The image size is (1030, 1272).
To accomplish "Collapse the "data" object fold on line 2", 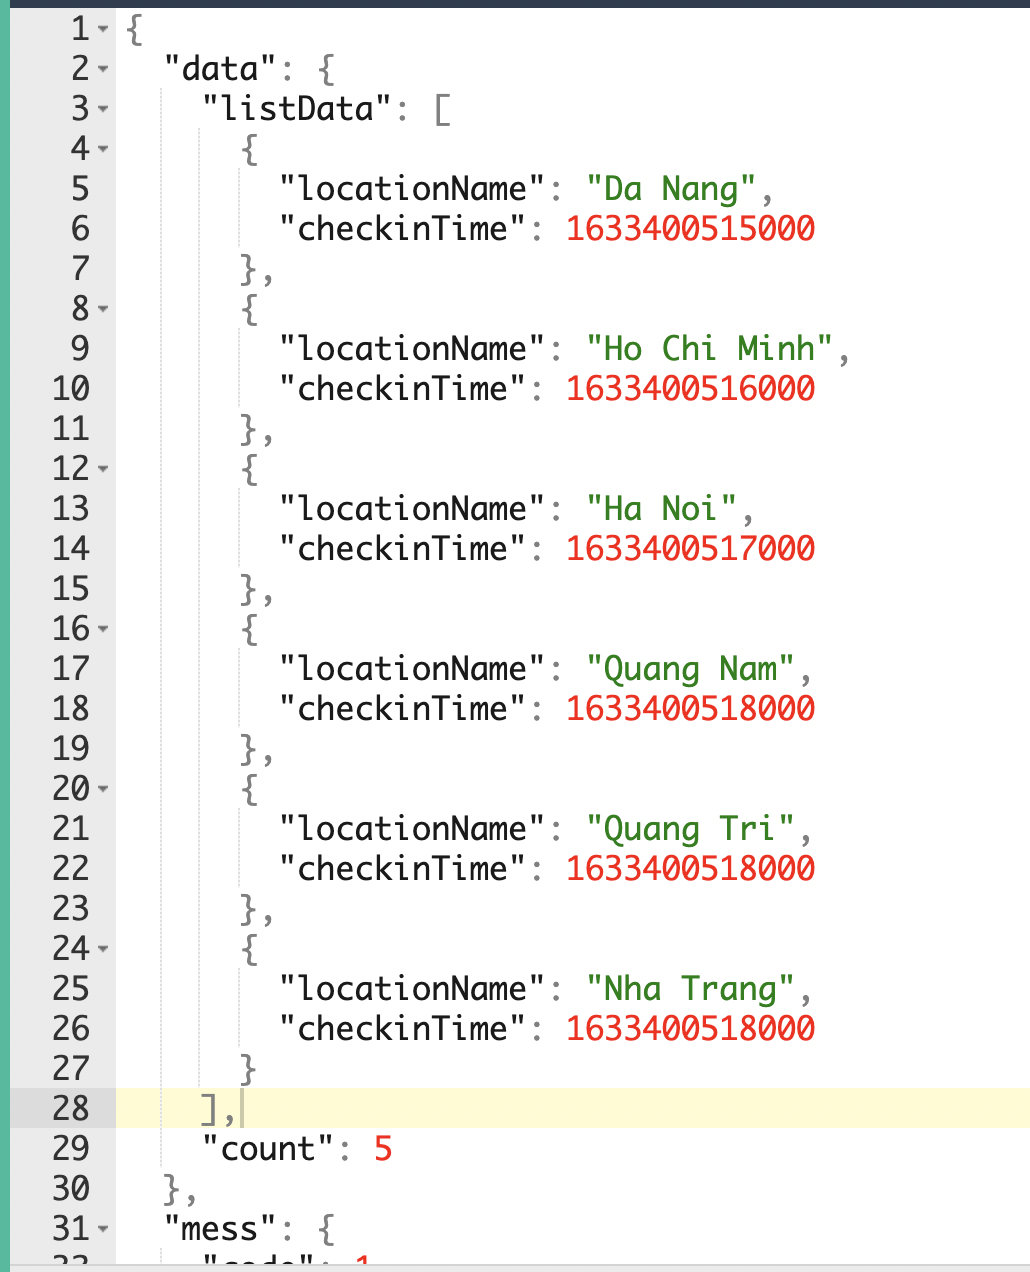I will tap(103, 69).
